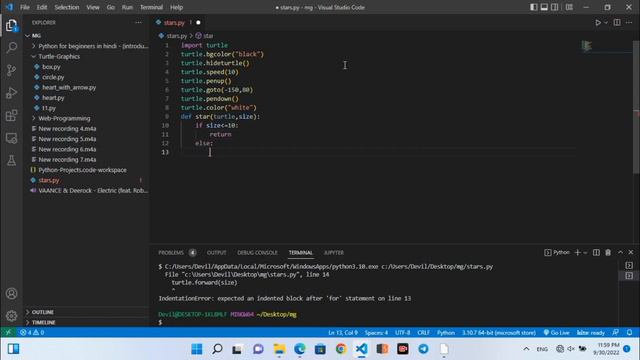Open box.py in the explorer
640x360 pixels.
coord(51,67)
